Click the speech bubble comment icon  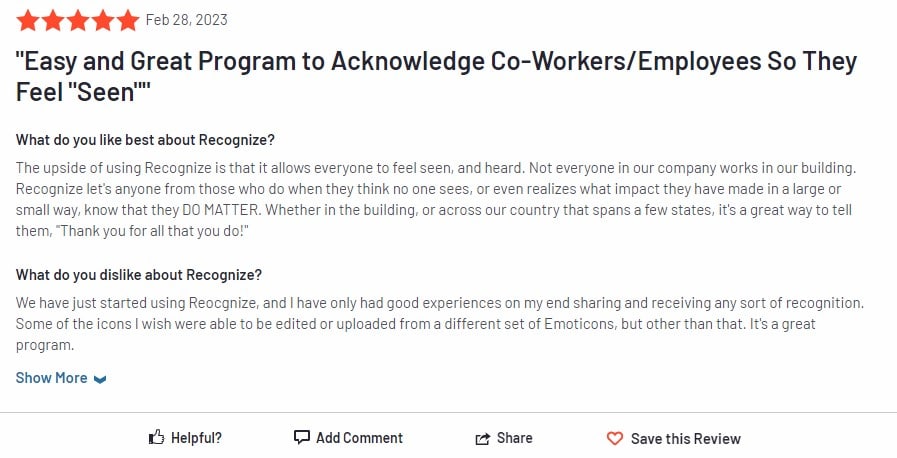pyautogui.click(x=301, y=437)
